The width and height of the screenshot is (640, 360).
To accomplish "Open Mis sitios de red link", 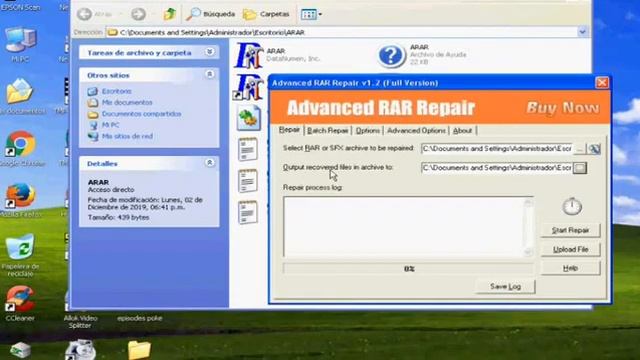I will click(127, 136).
